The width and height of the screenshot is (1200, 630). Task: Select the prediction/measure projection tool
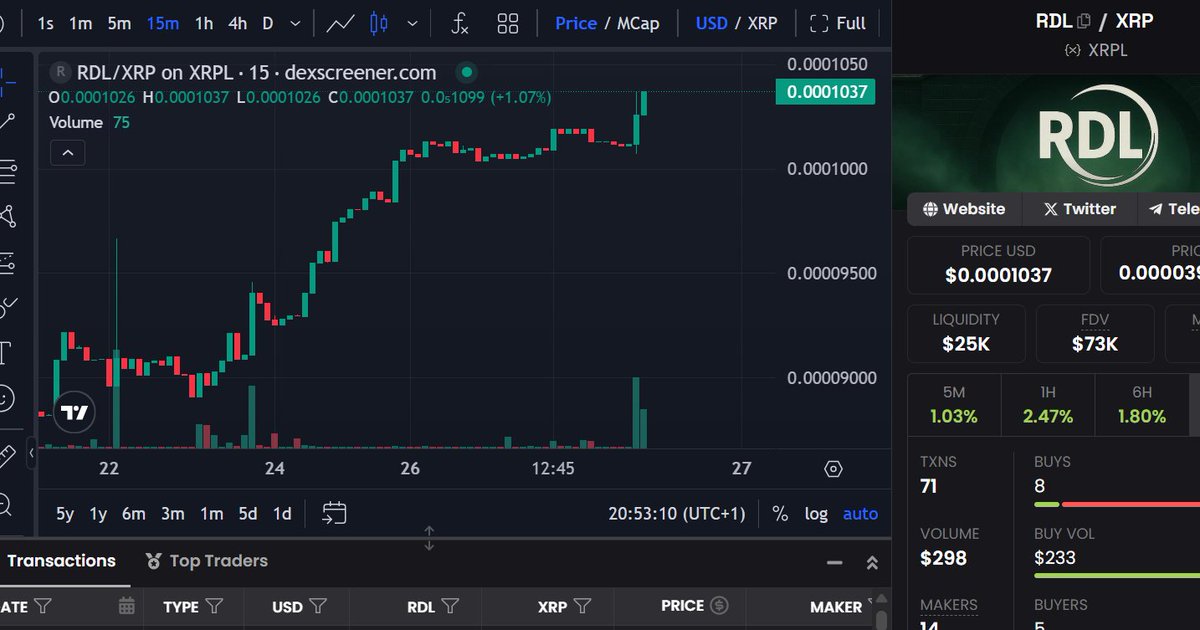8,262
